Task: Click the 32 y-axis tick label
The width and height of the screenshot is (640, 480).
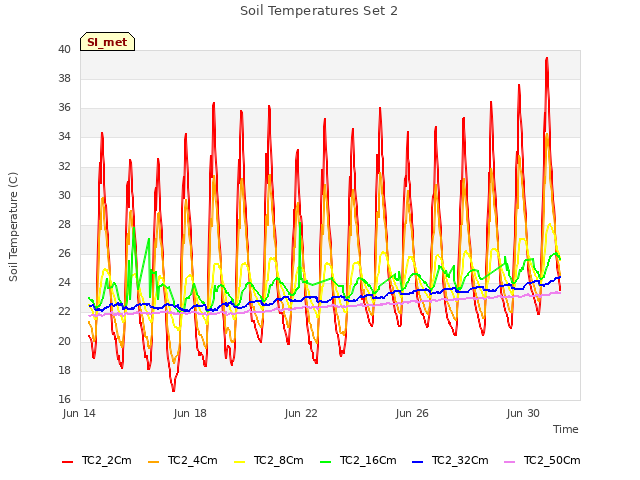Action: click(64, 166)
